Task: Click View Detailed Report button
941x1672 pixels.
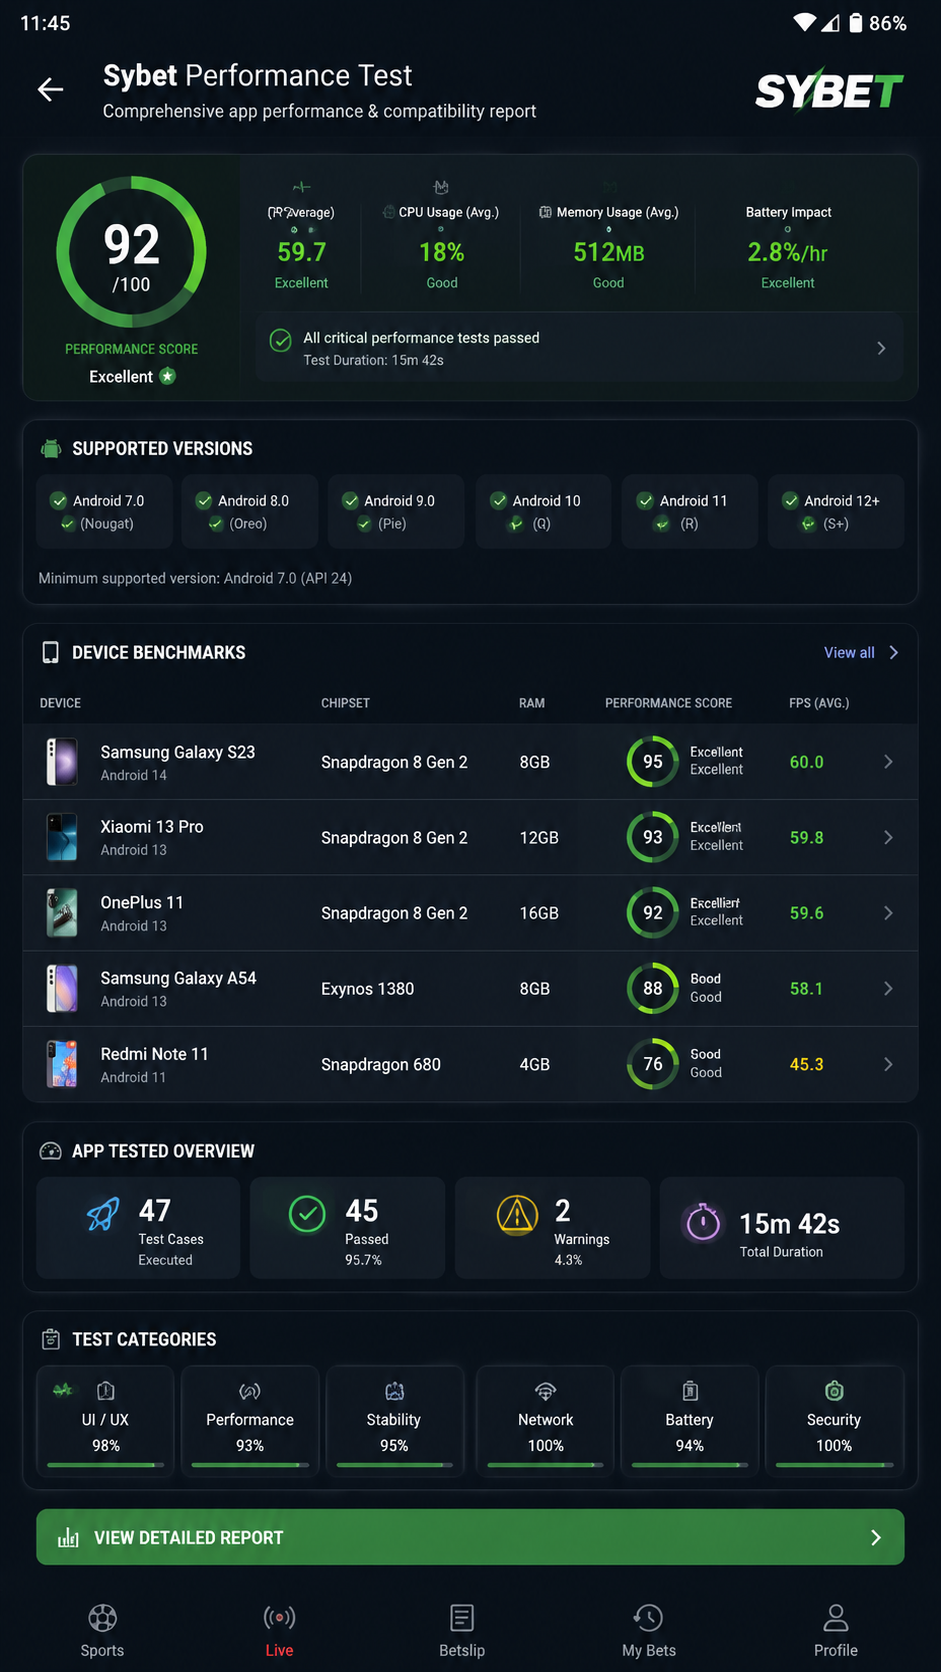Action: (470, 1537)
